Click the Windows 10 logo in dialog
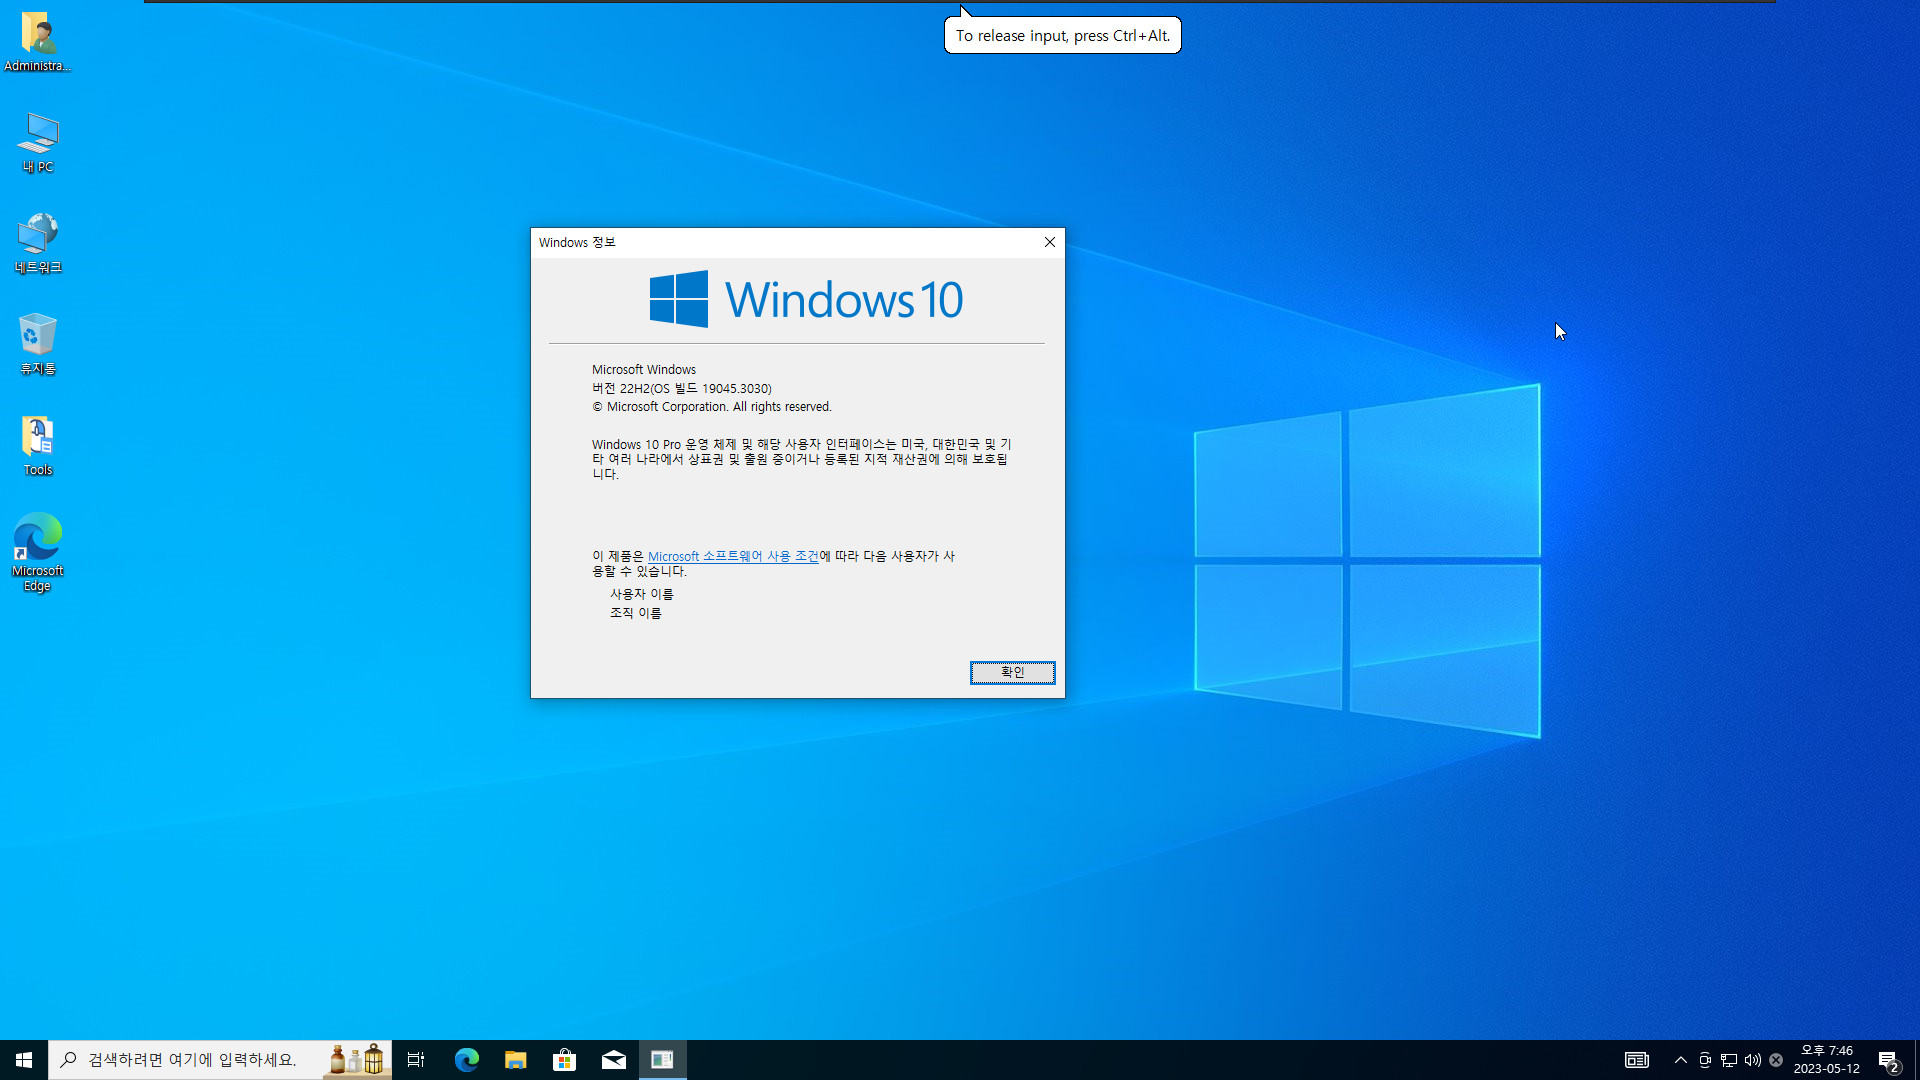Screen dimensions: 1920x1080 [806, 299]
